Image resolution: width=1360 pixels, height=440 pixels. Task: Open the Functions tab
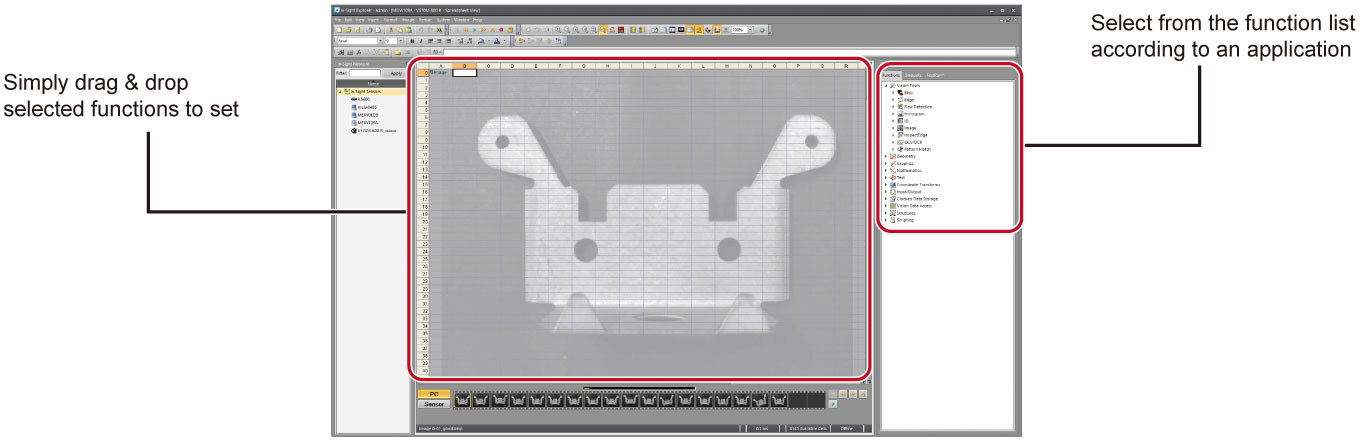pos(891,75)
